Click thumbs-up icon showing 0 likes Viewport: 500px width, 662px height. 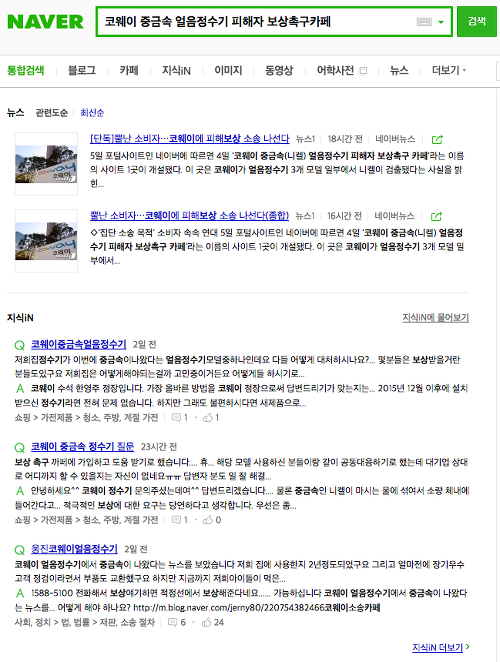[x=208, y=520]
